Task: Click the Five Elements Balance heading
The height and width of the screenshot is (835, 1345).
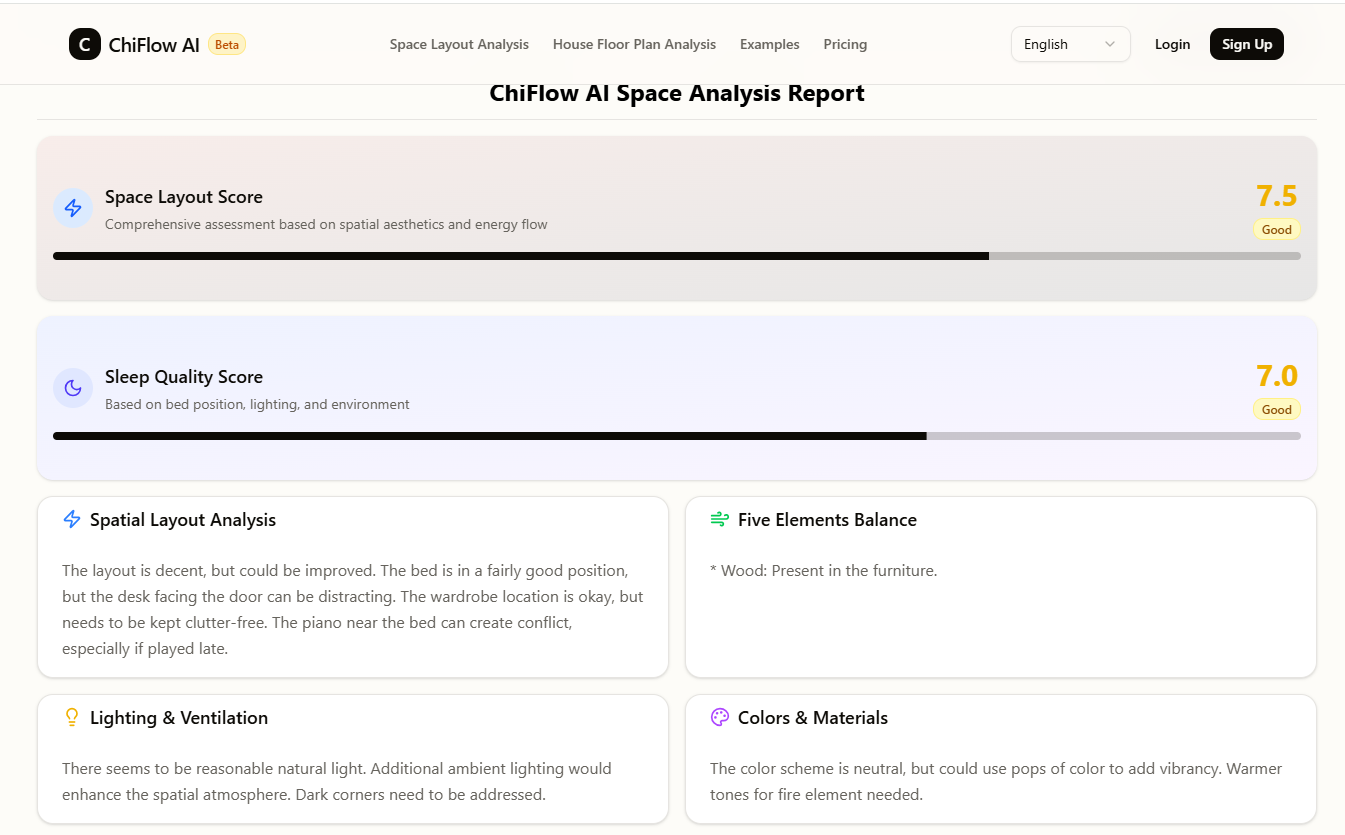Action: point(827,520)
